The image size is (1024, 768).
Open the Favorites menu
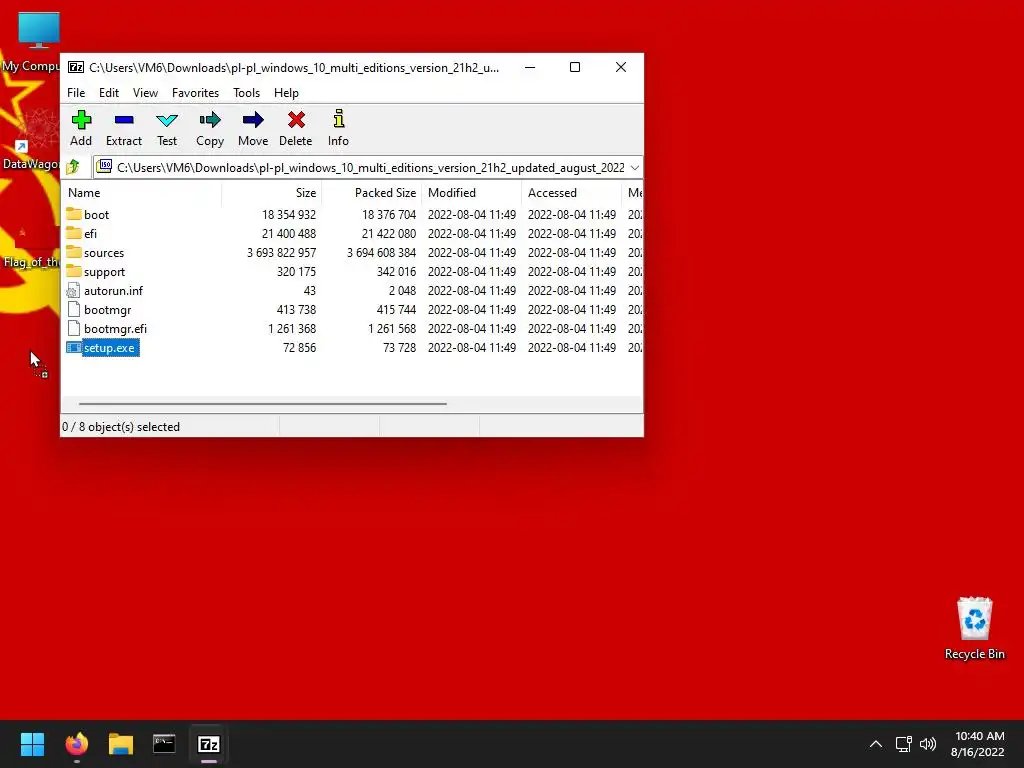(x=195, y=93)
